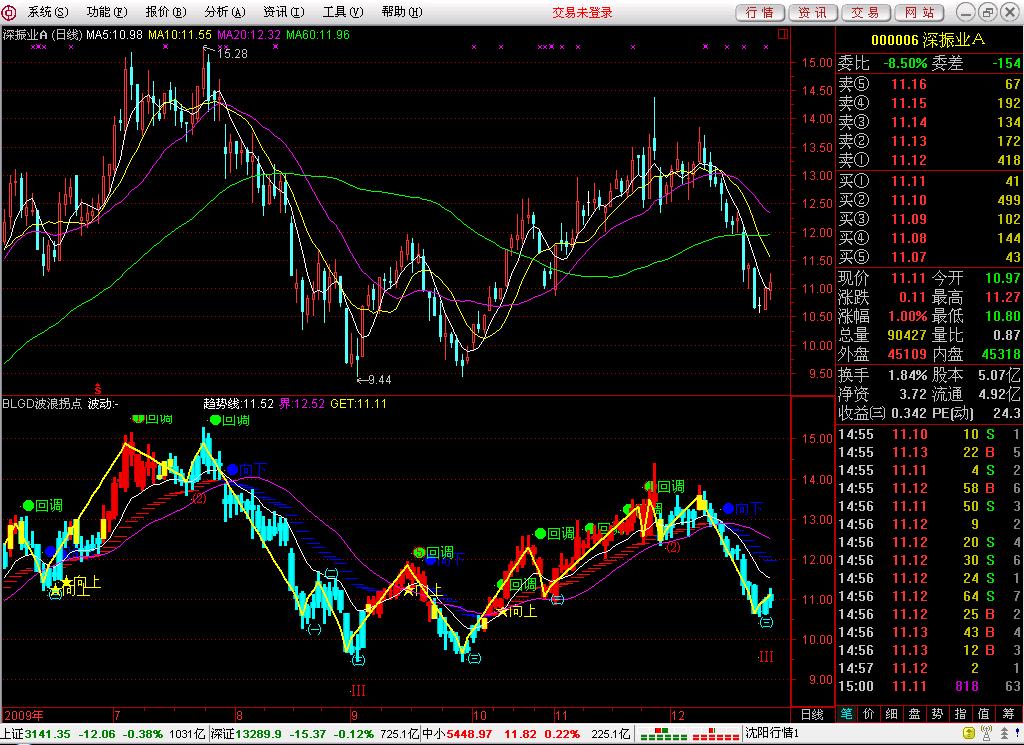Click the 卖⑤ 11.16 ask row
Viewport: 1024px width, 745px height.
[929, 84]
